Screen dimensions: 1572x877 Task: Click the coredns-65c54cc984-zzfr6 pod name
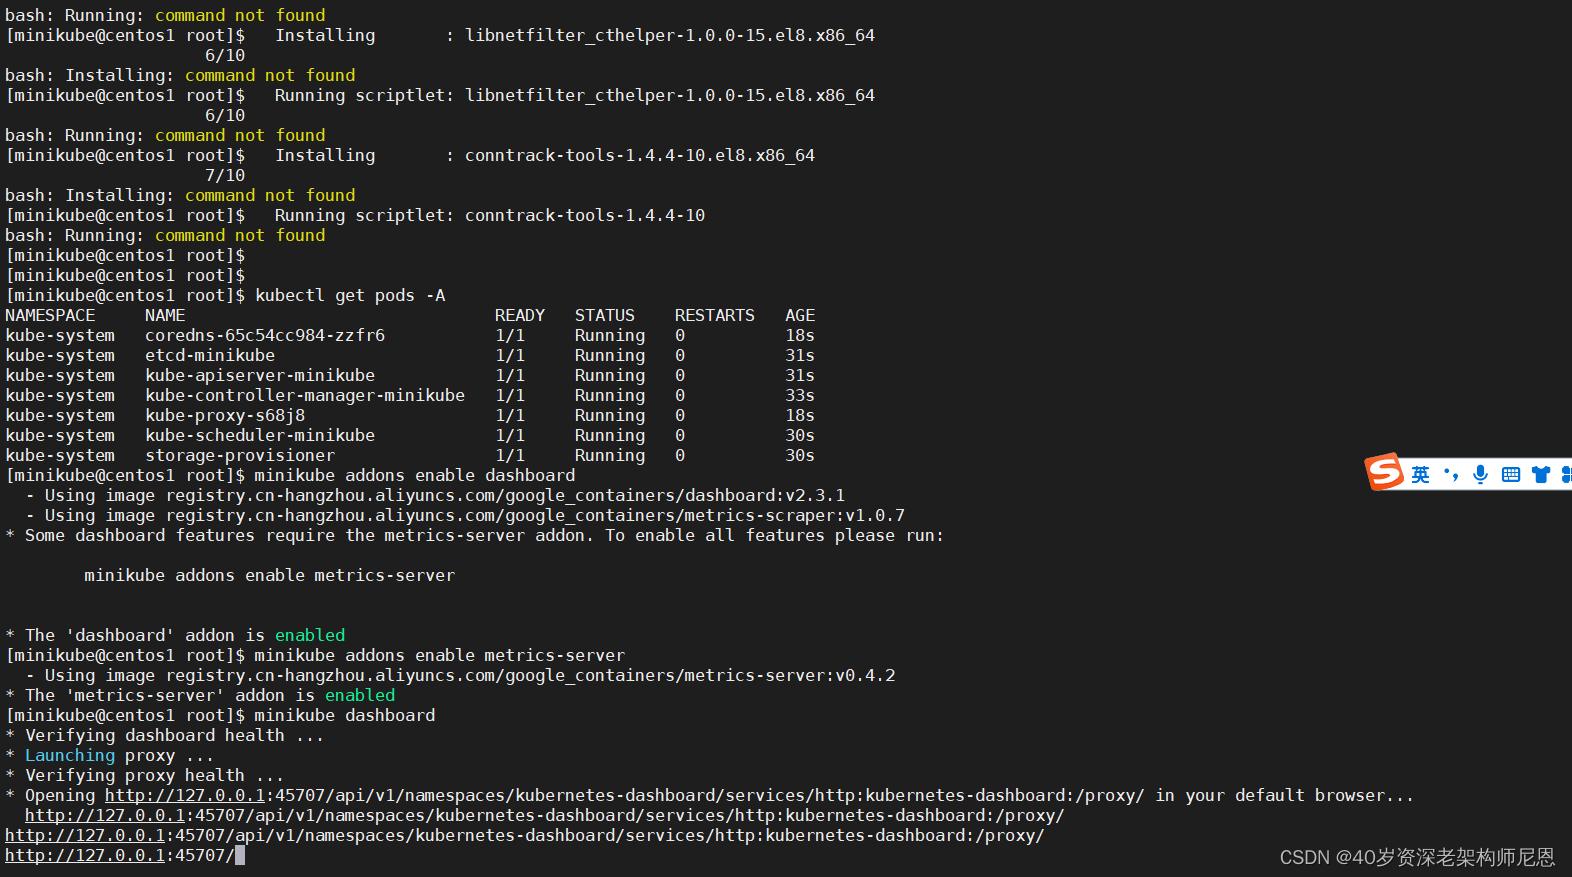click(264, 336)
